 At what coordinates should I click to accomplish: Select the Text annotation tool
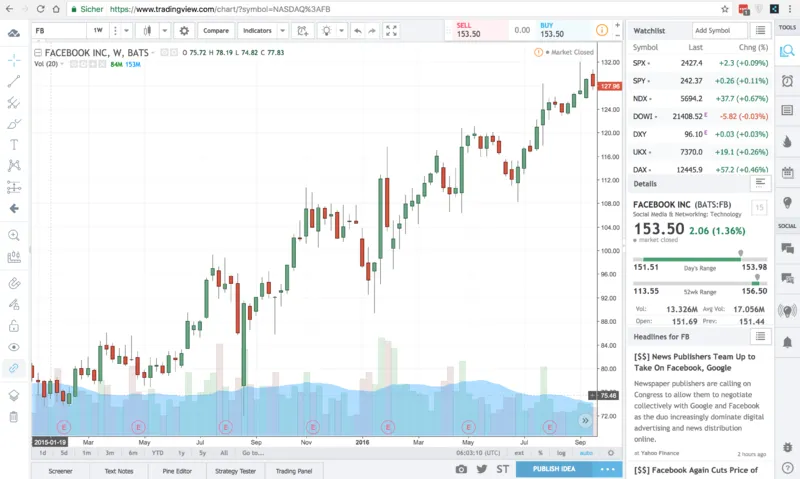point(14,145)
